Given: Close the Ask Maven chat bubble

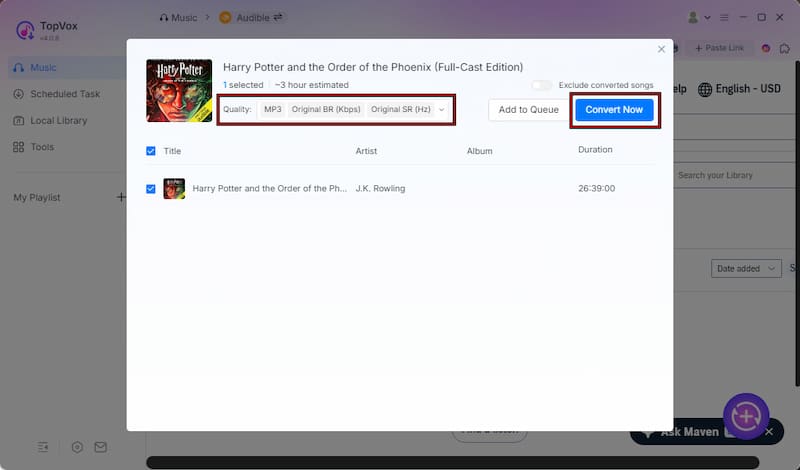Looking at the screenshot, I should 769,432.
